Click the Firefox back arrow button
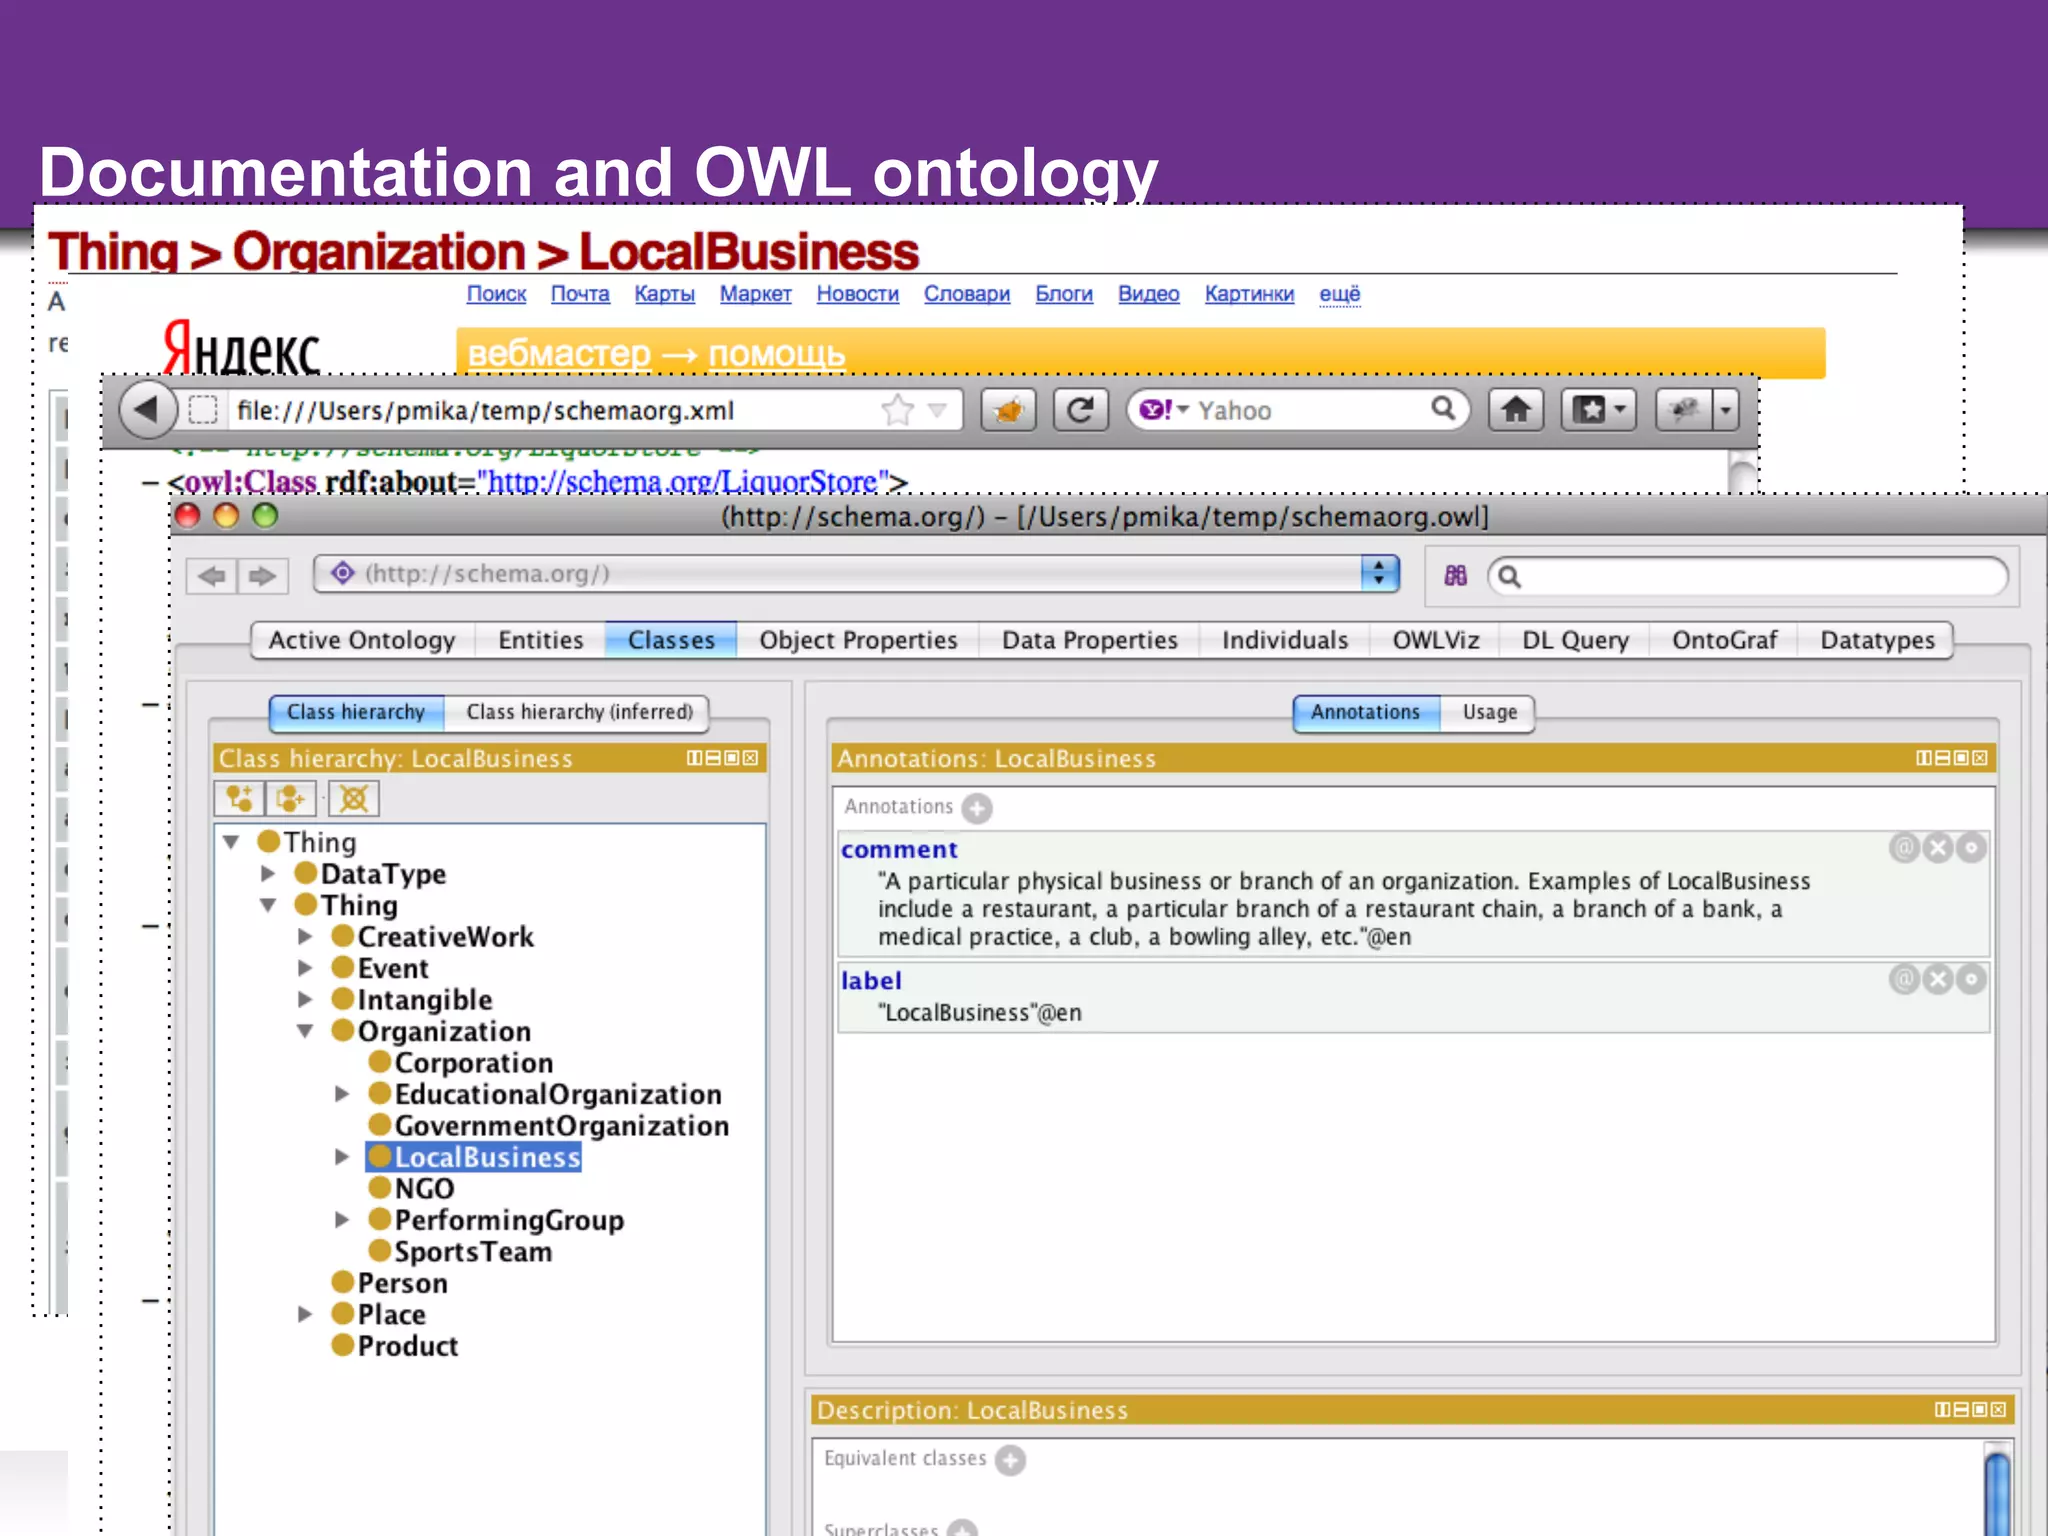Image resolution: width=2048 pixels, height=1536 pixels. point(148,409)
